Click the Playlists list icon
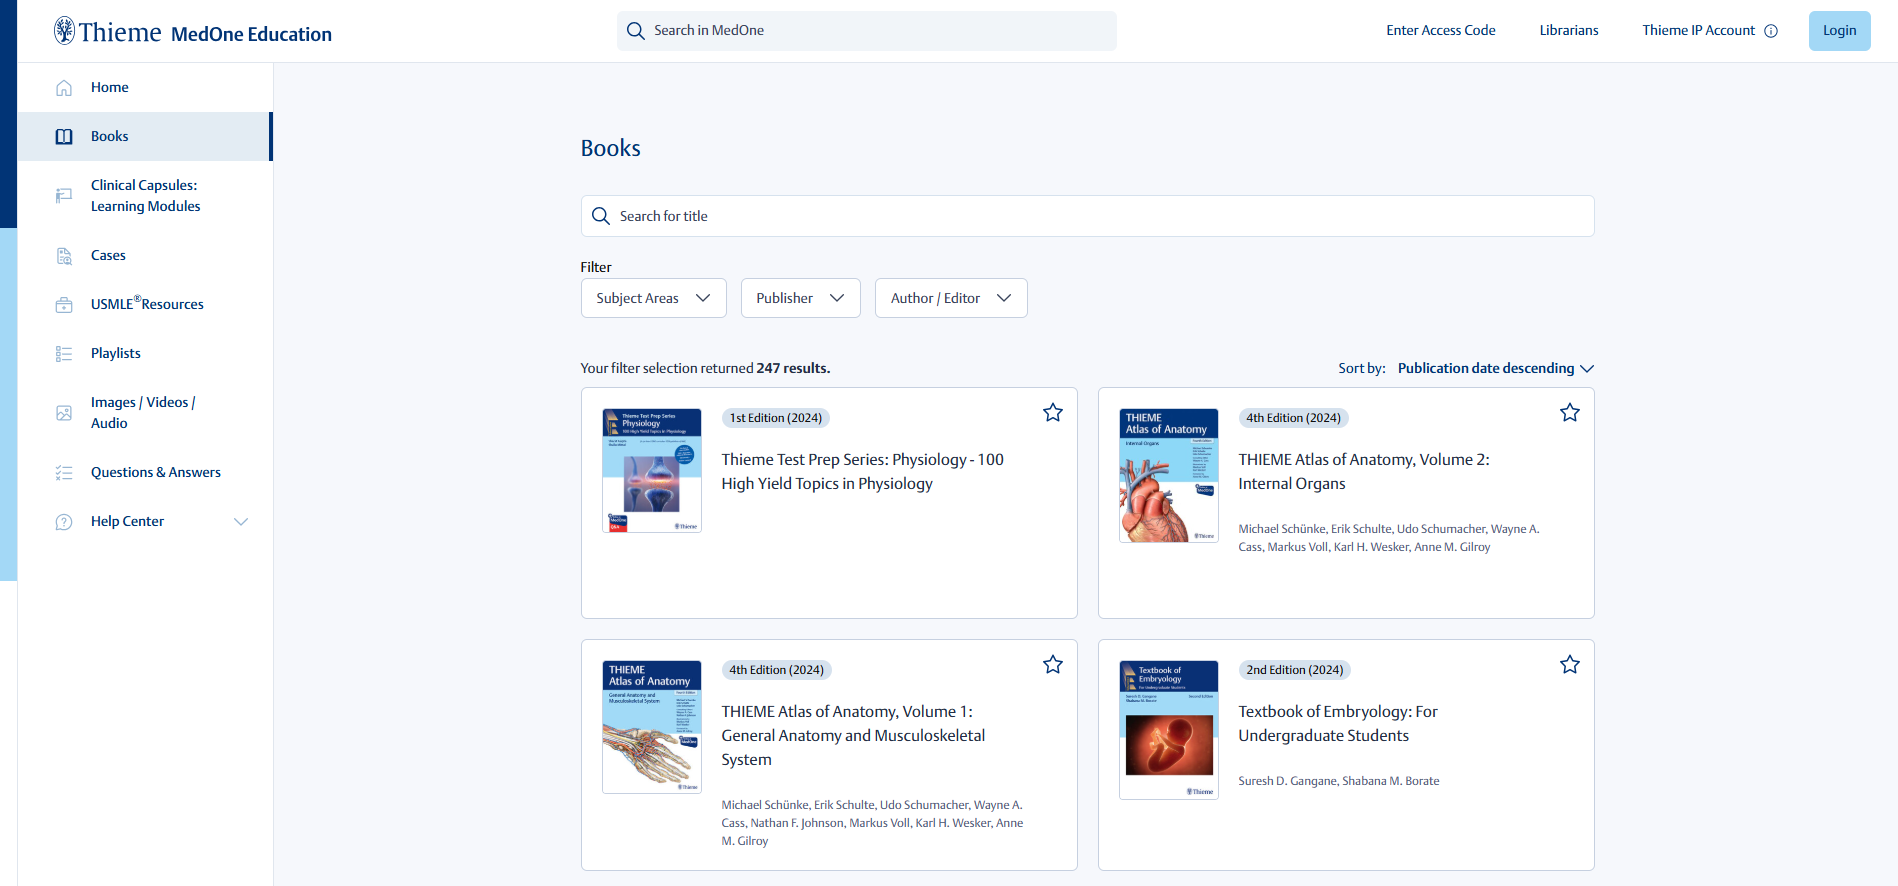This screenshot has width=1898, height=886. pos(64,354)
